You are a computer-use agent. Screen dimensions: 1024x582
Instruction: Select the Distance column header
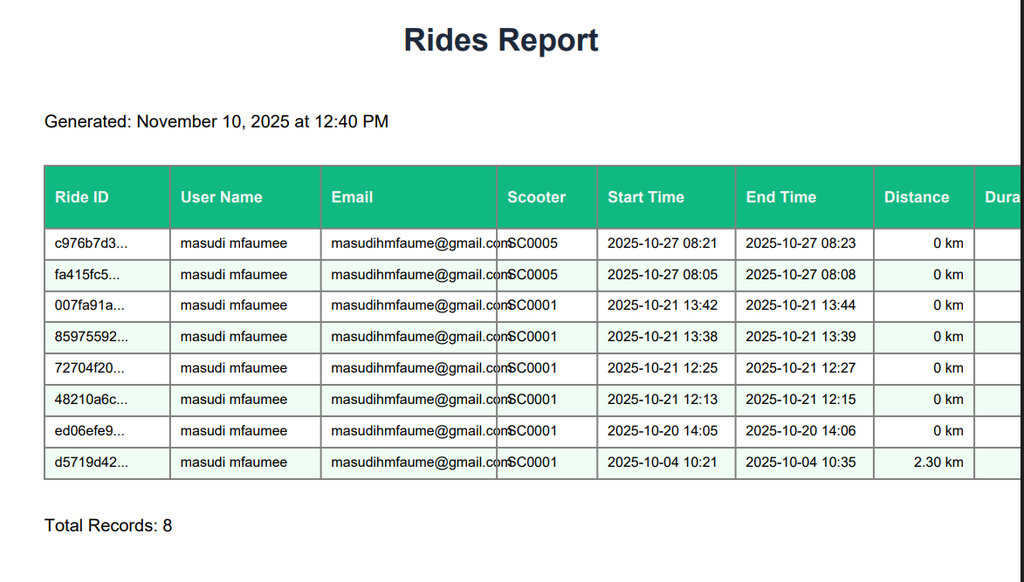[x=916, y=197]
